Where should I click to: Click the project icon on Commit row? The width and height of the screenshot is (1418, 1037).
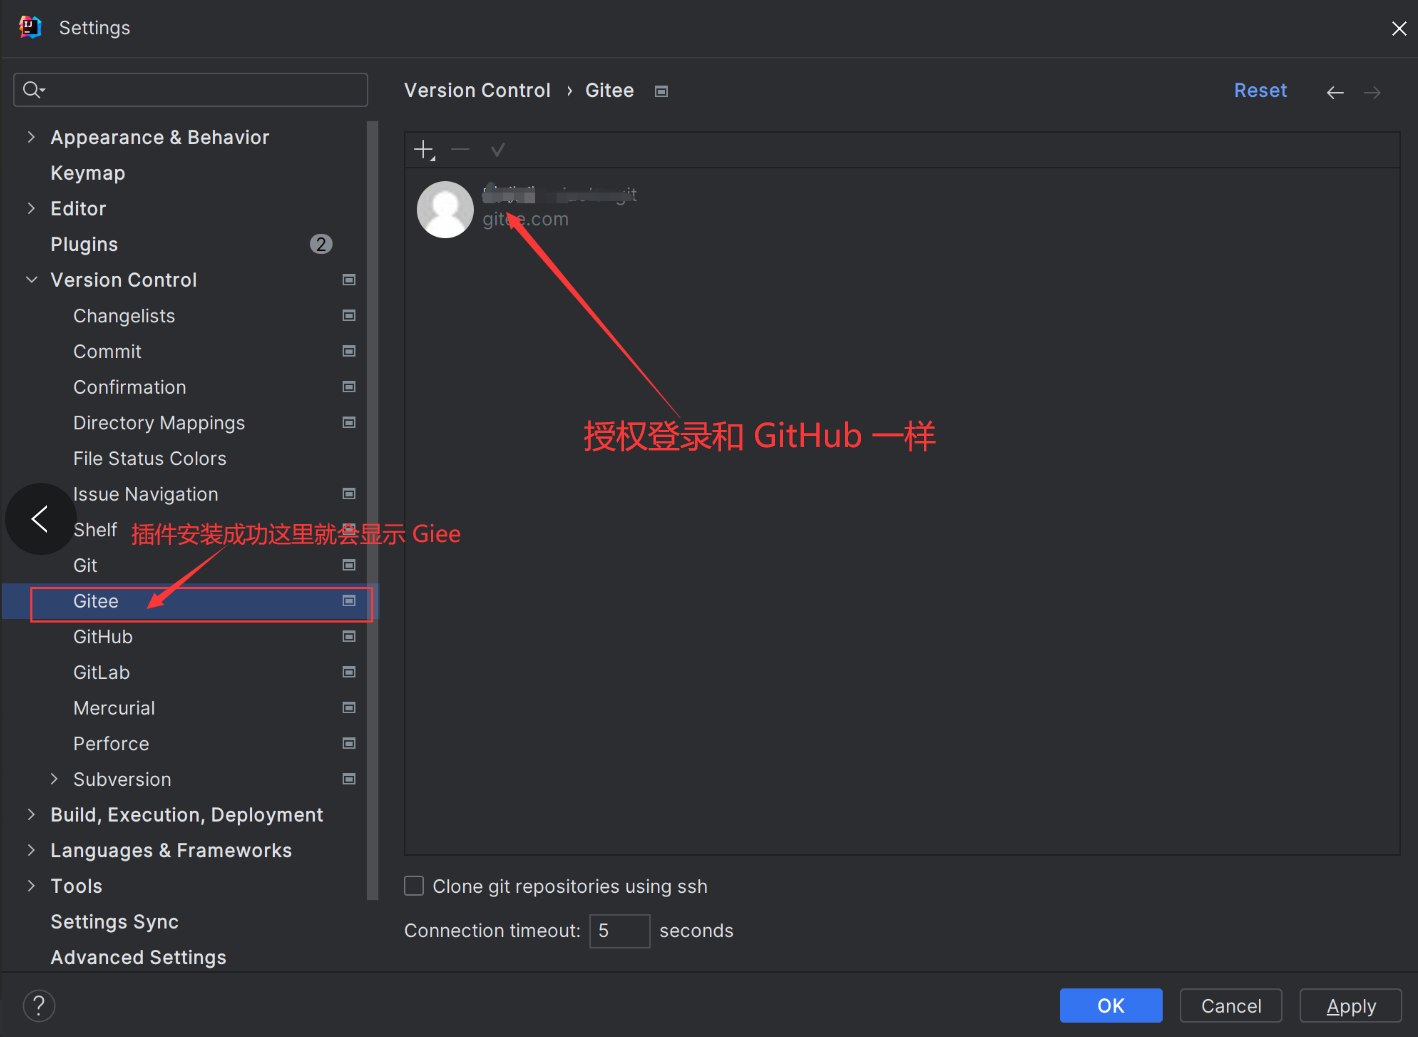pos(349,351)
